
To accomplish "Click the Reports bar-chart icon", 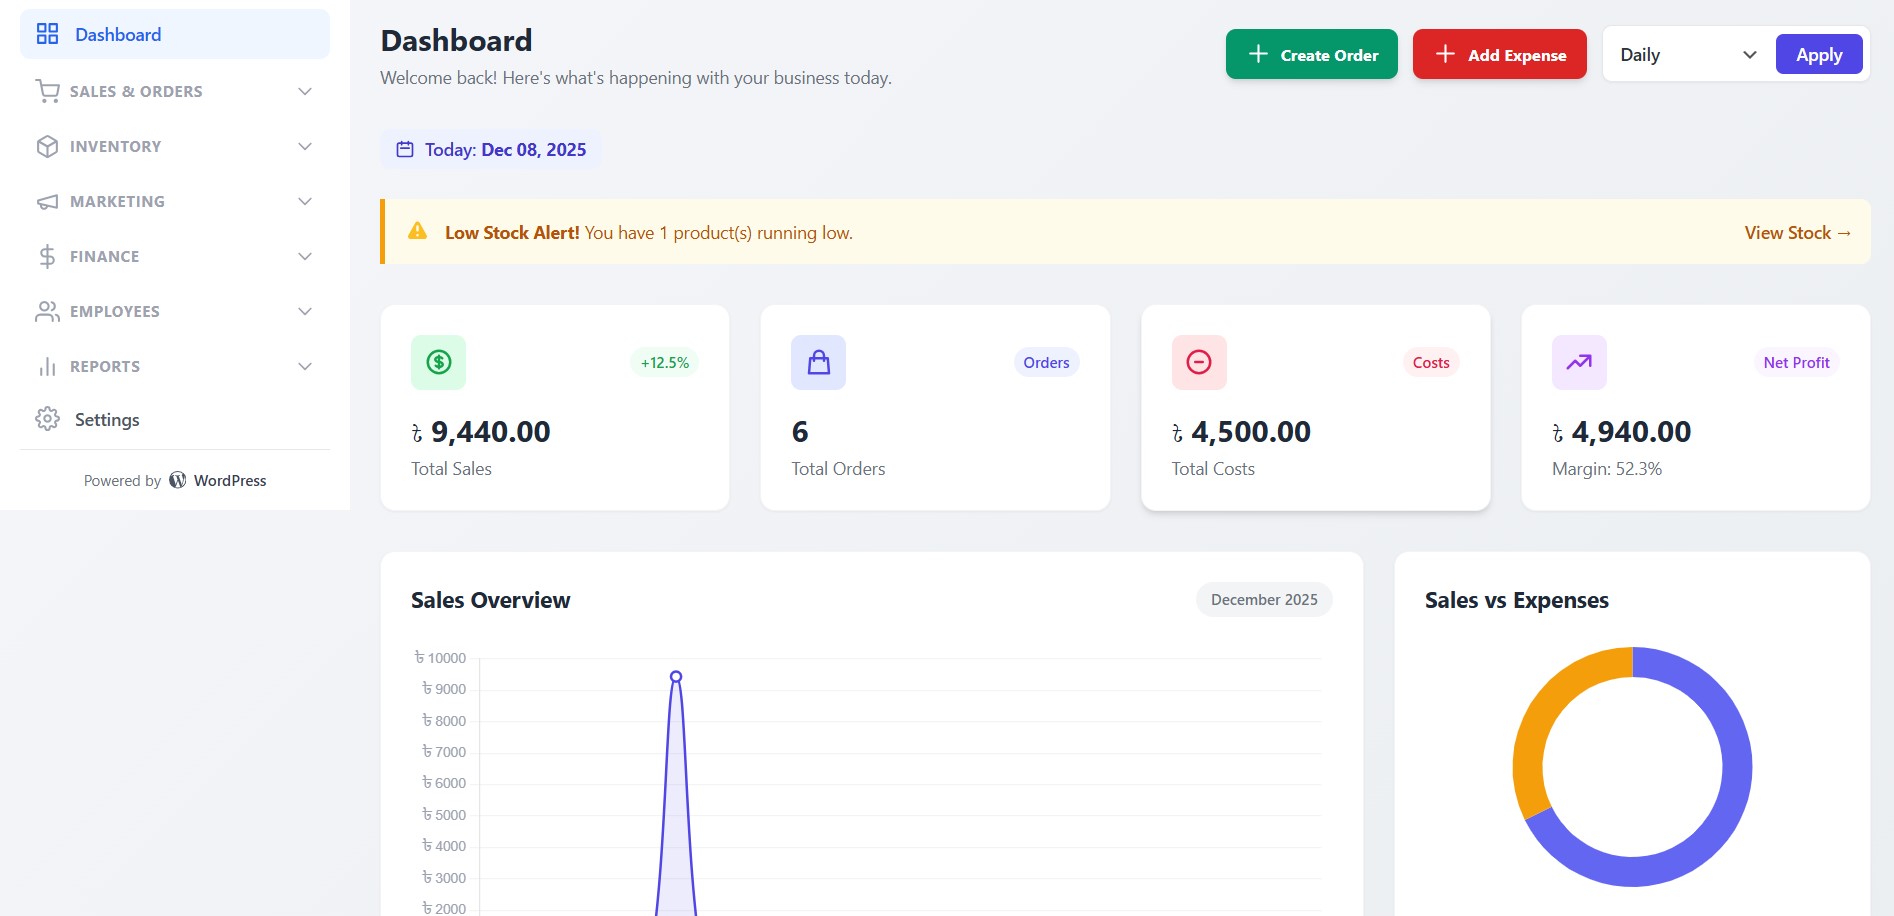I will pyautogui.click(x=47, y=366).
